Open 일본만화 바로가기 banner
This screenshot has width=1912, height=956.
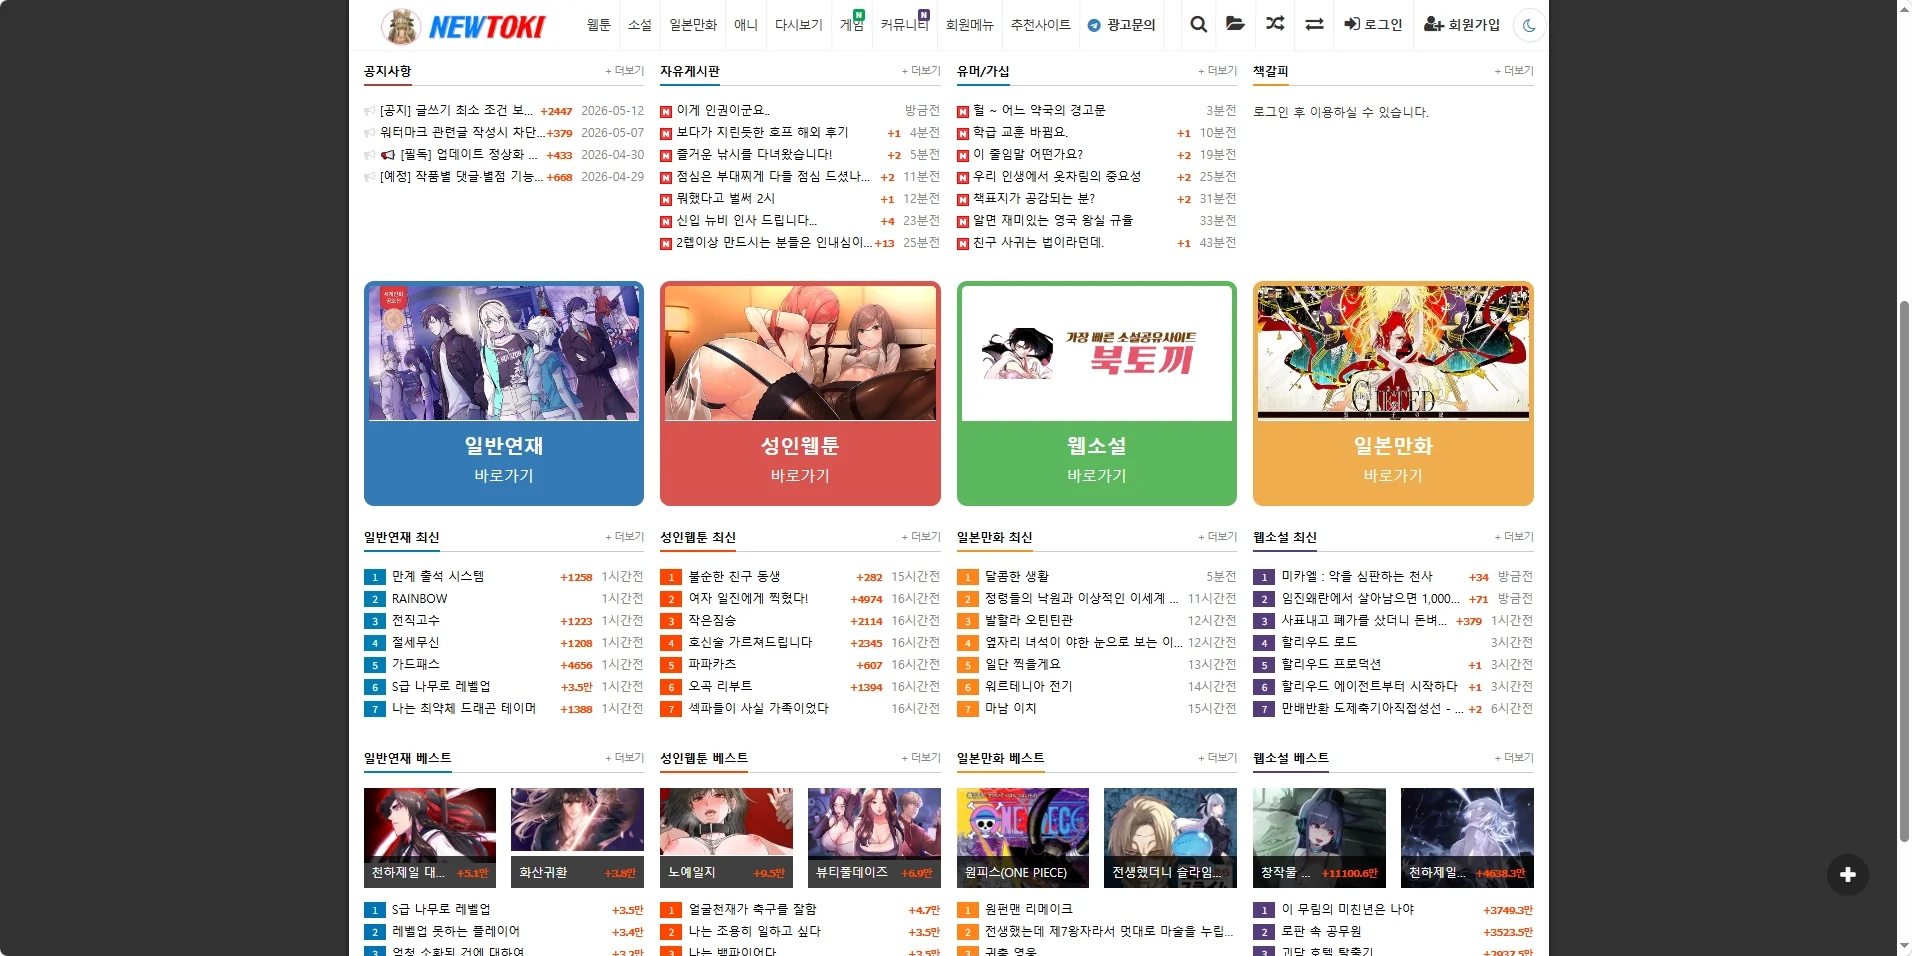[1393, 393]
